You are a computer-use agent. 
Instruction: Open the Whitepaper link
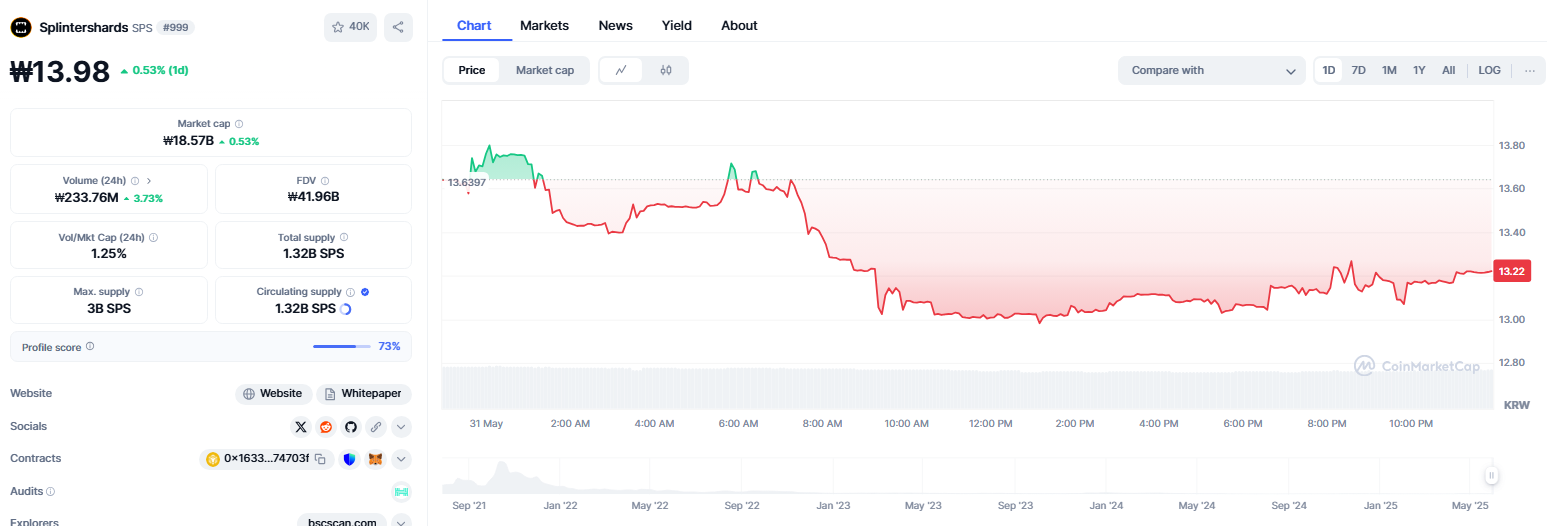365,394
